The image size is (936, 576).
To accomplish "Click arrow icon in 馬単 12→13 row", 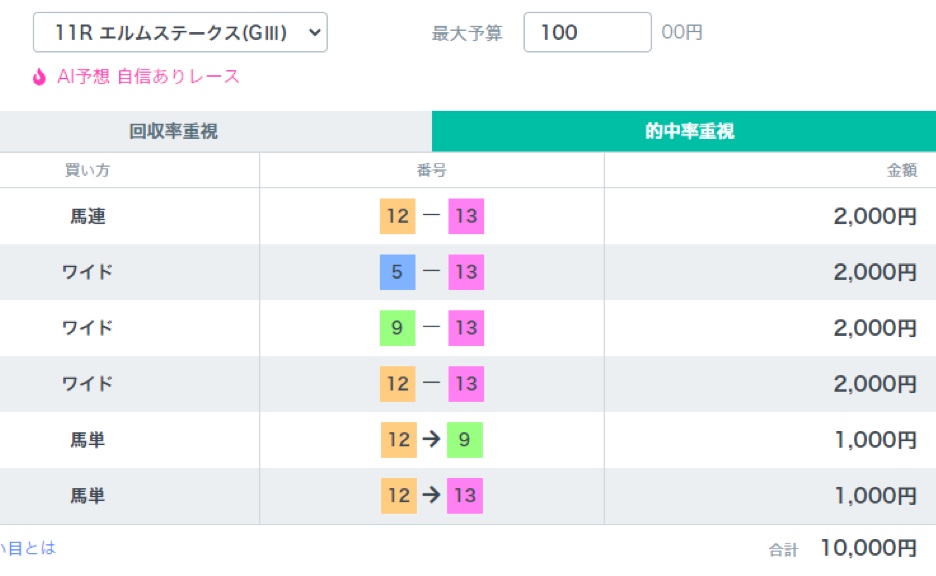I will pos(431,496).
